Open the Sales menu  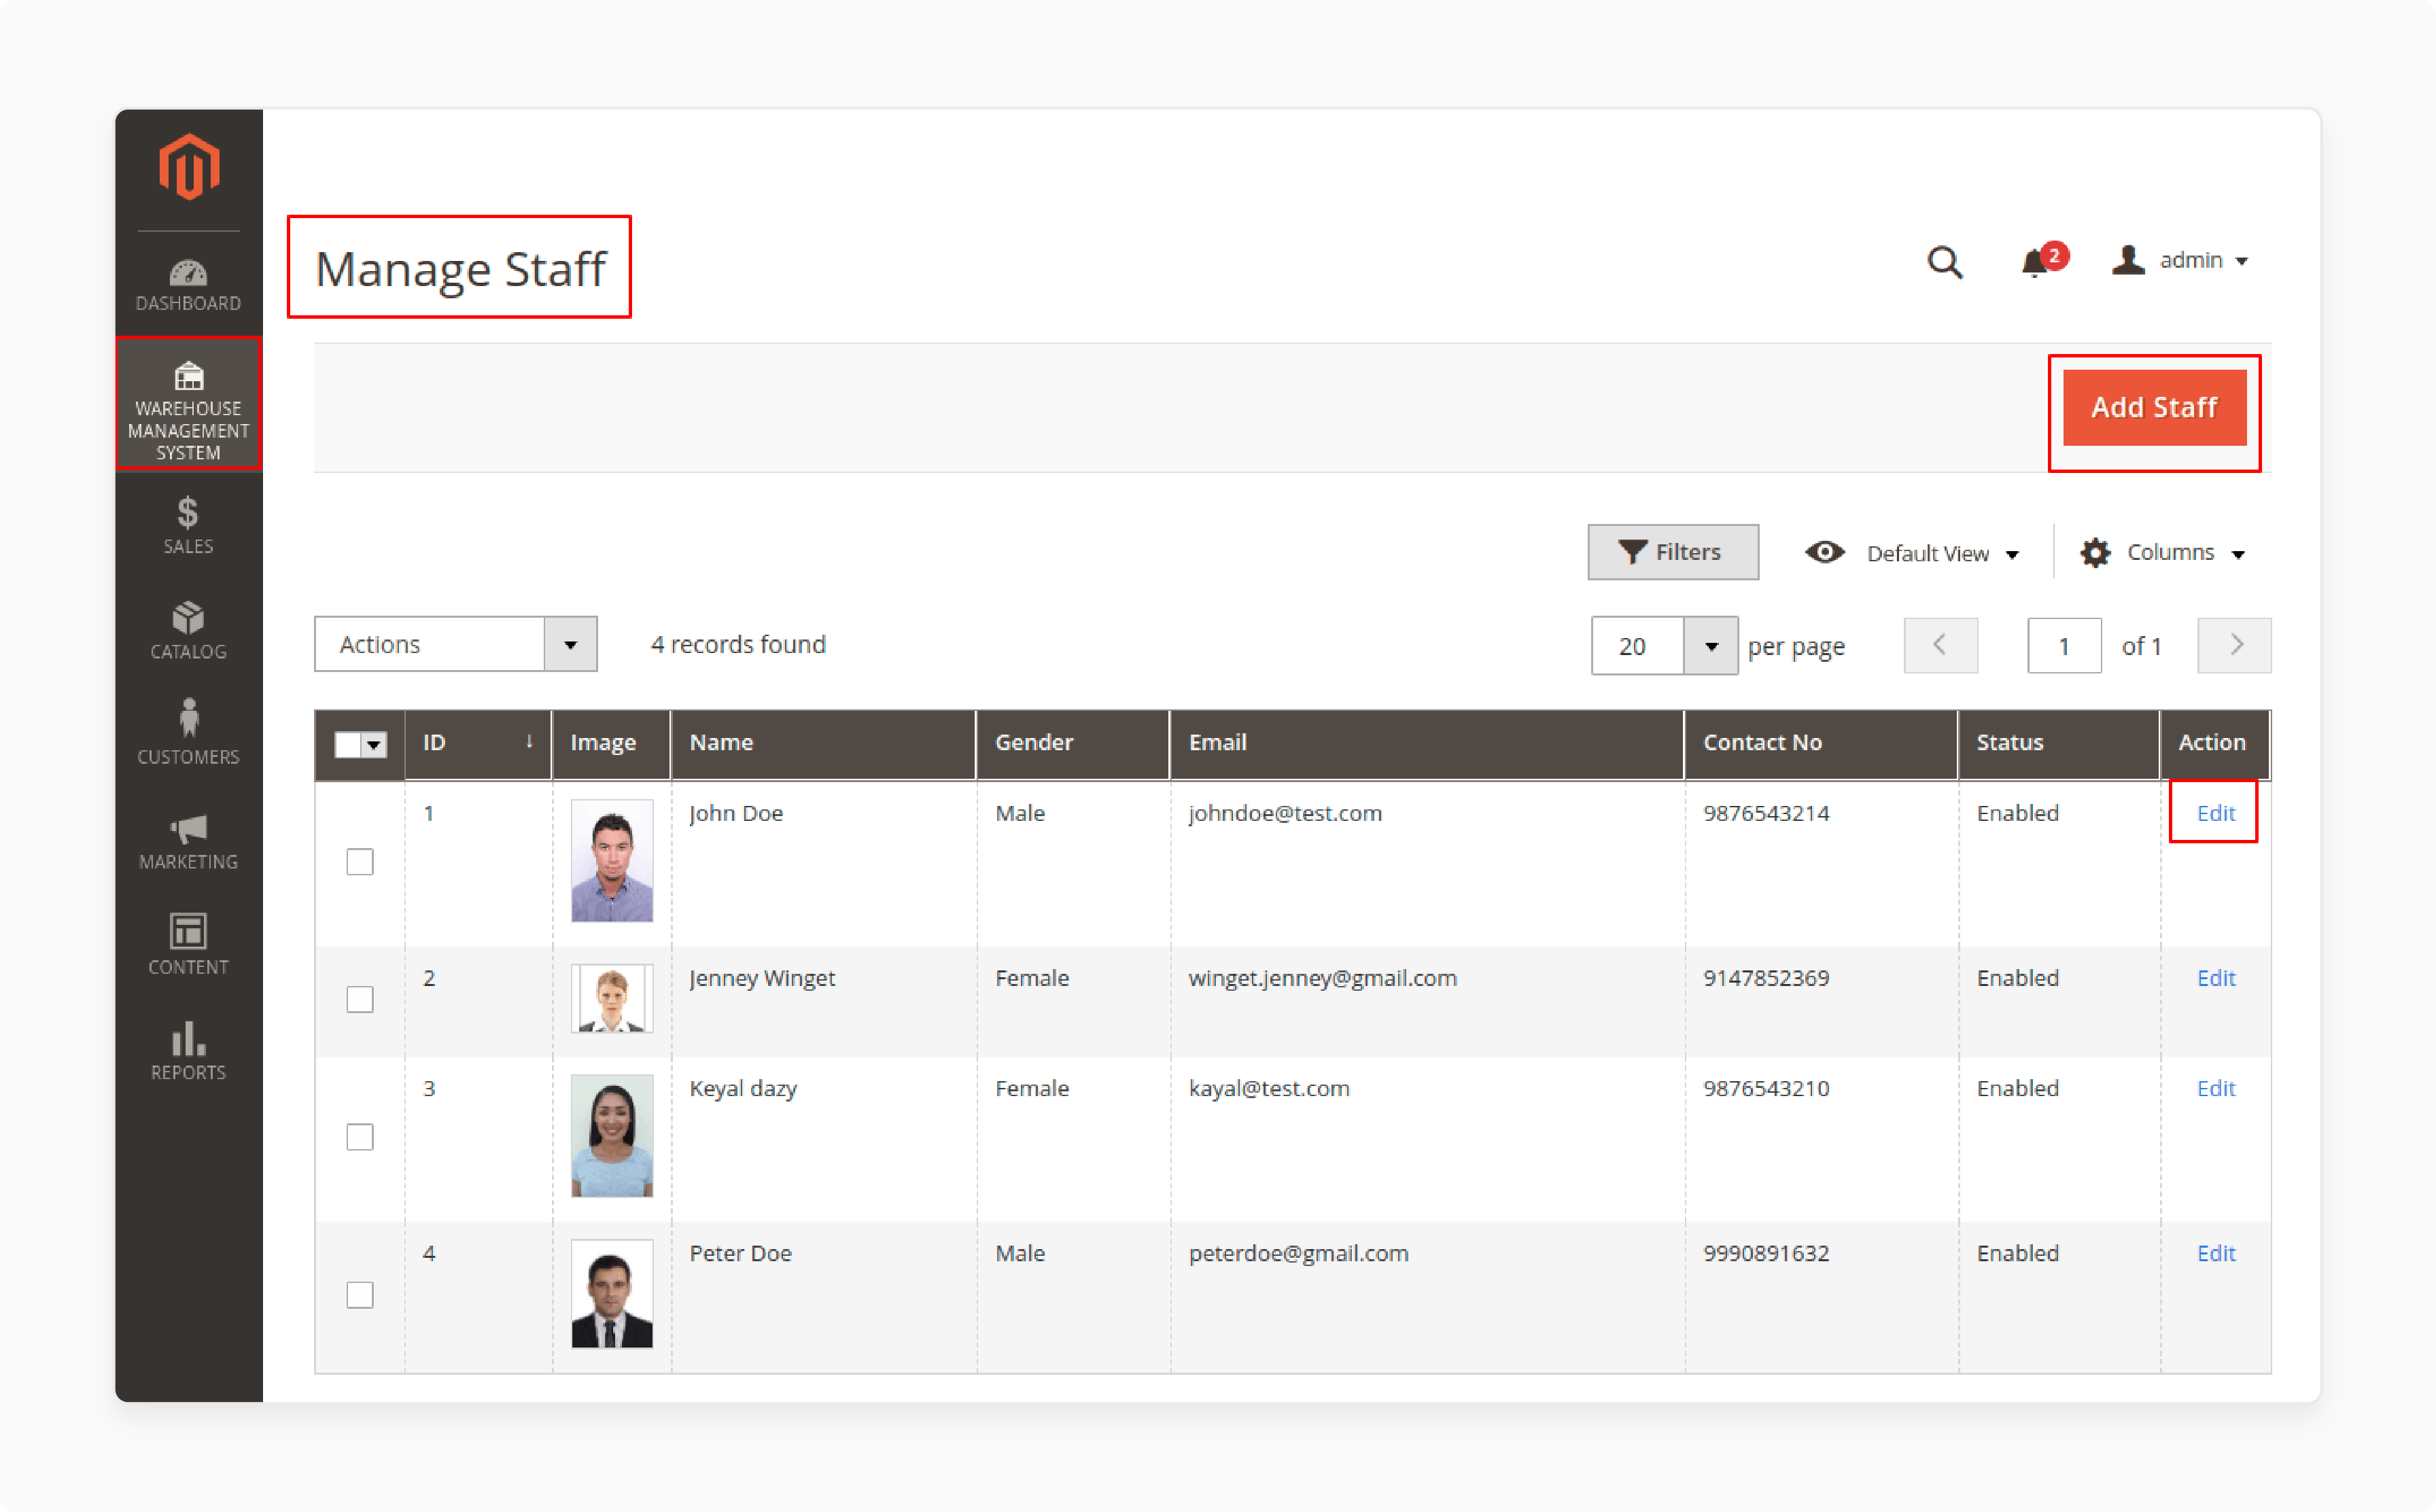coord(188,526)
